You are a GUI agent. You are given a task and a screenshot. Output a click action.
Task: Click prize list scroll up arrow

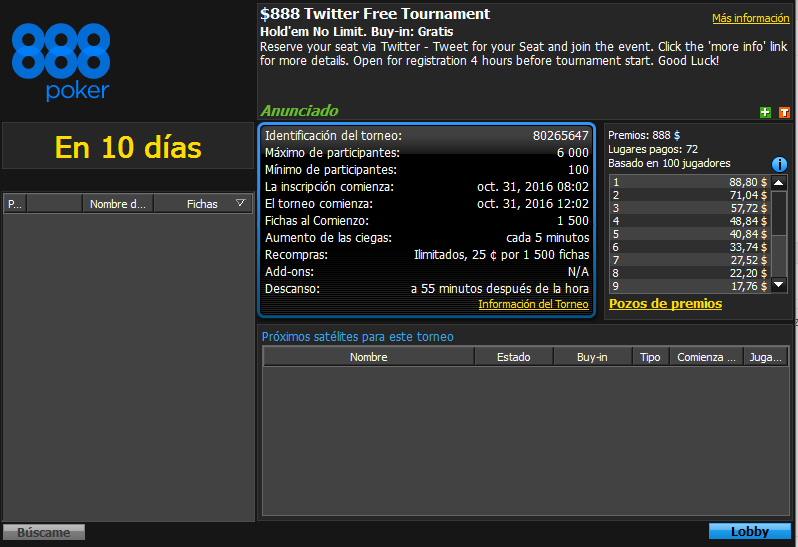click(x=779, y=183)
